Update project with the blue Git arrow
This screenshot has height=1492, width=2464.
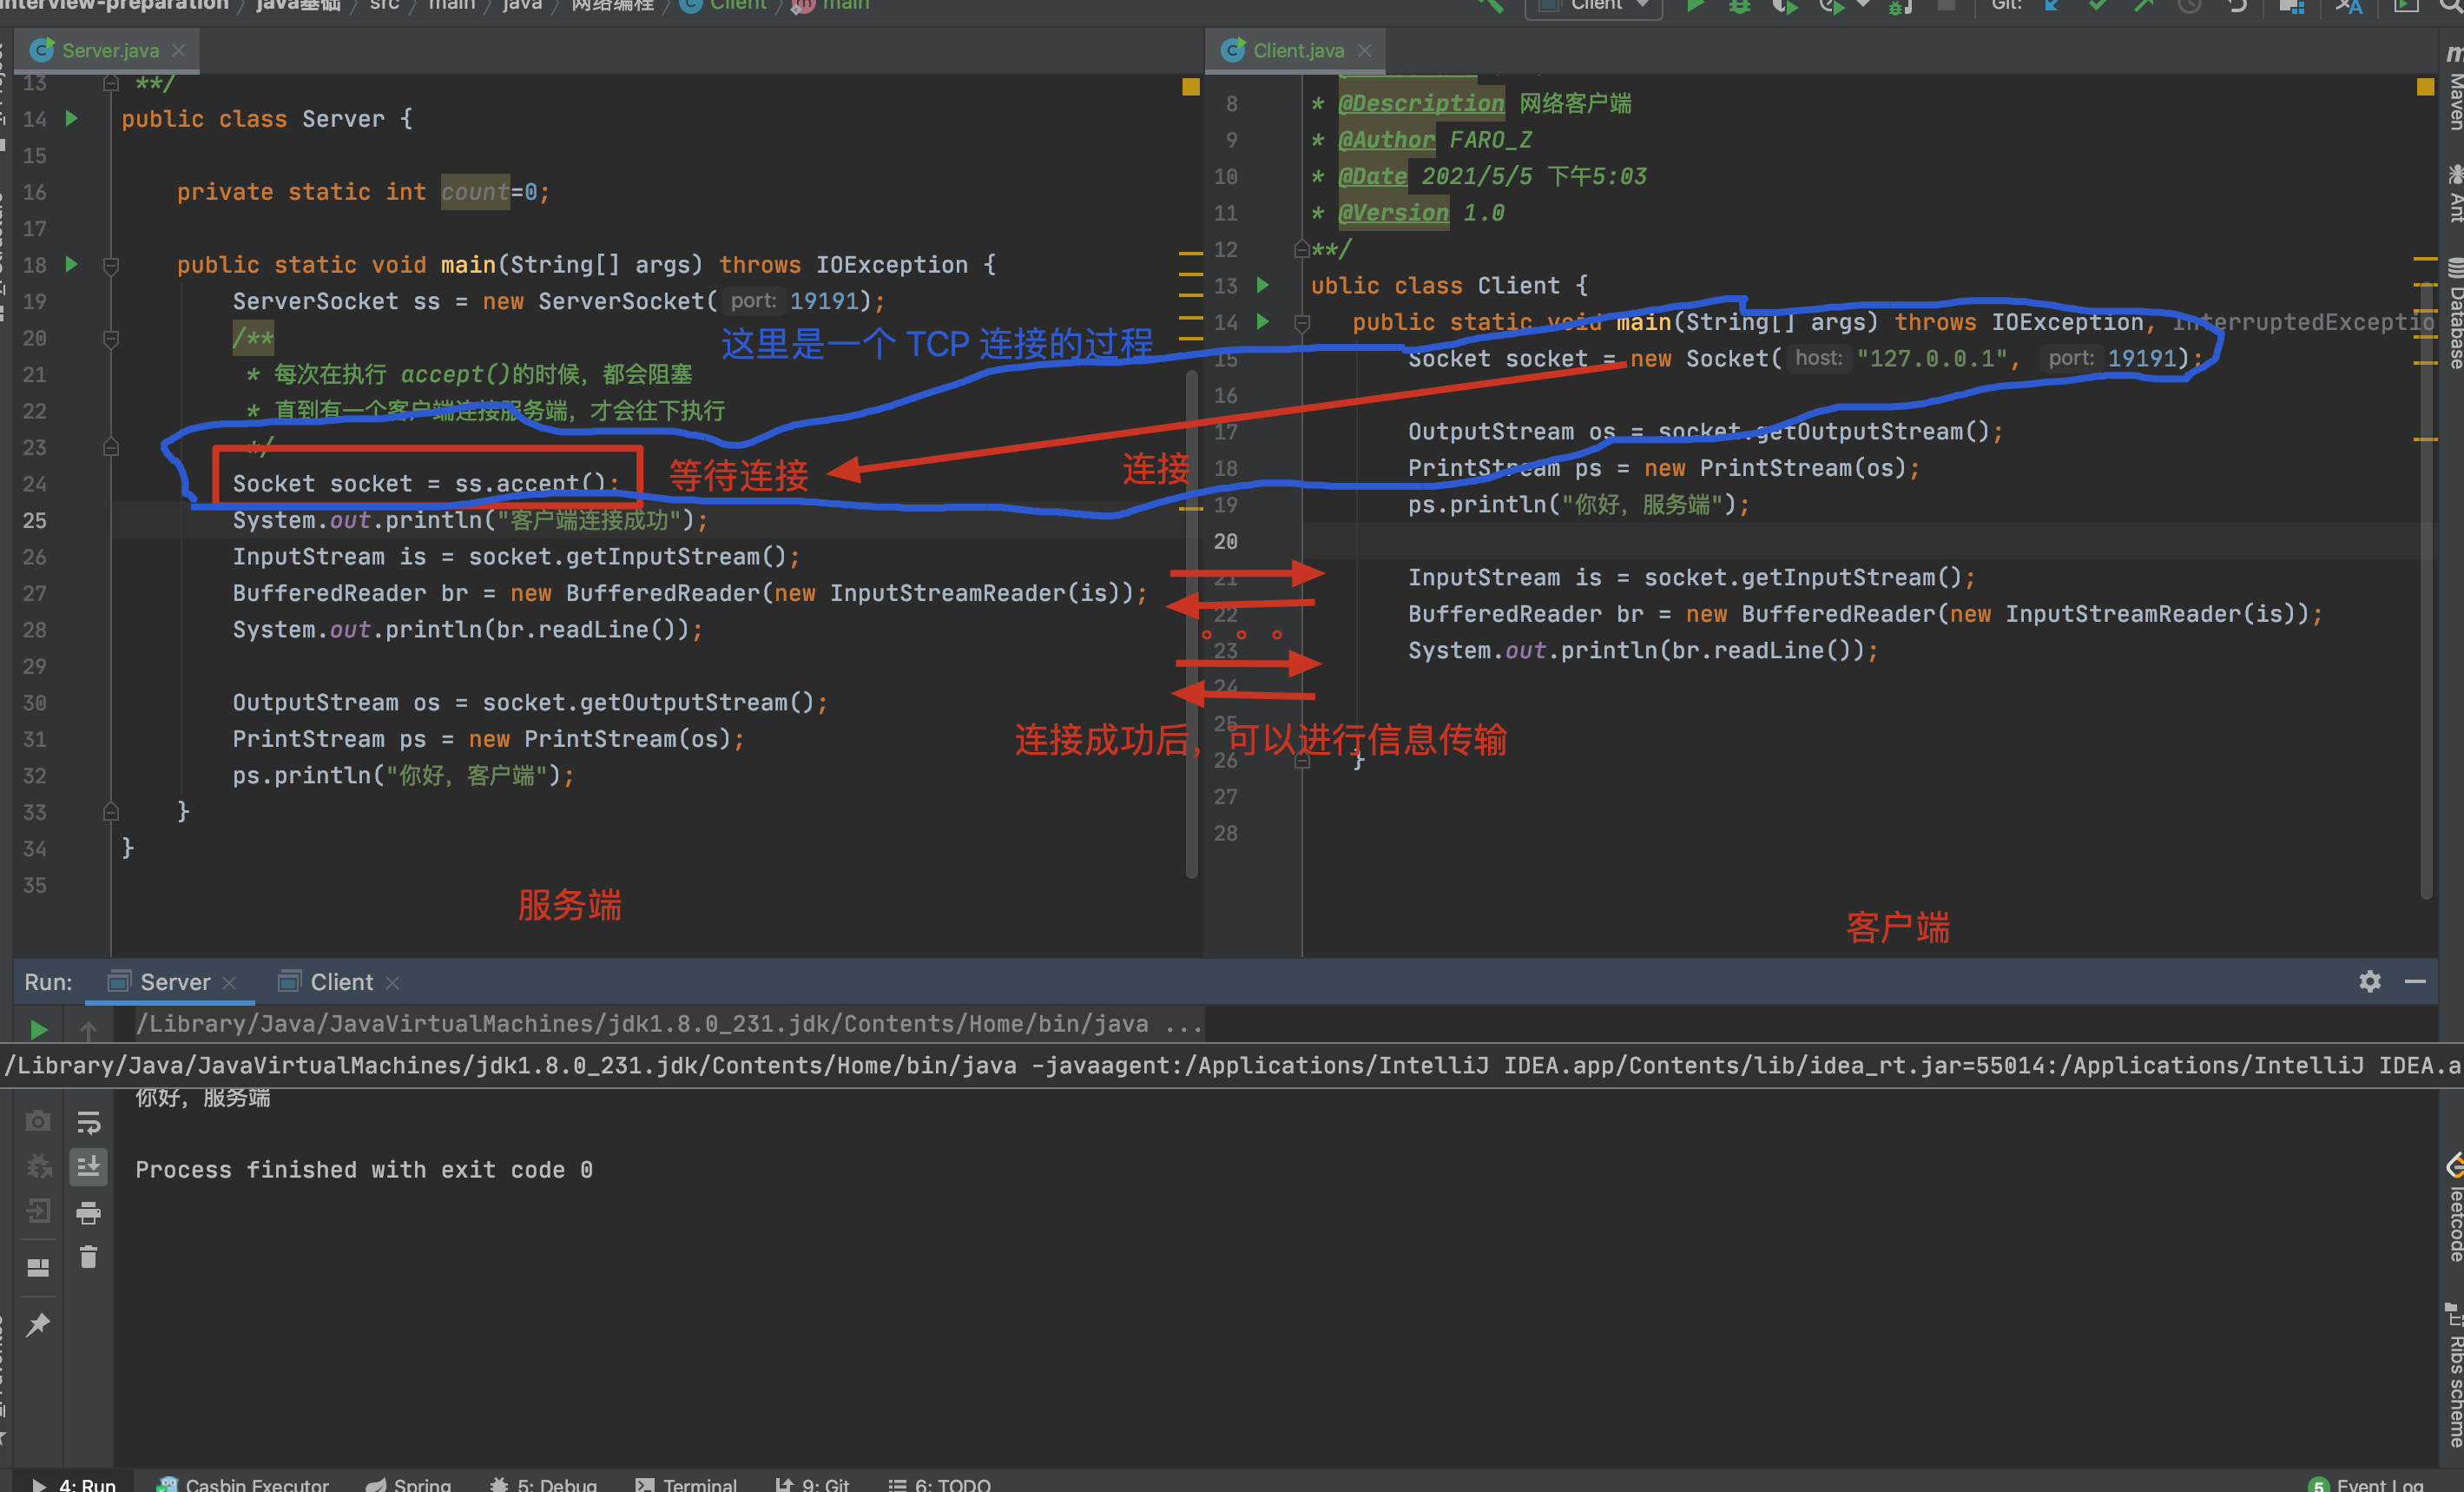tap(2052, 5)
